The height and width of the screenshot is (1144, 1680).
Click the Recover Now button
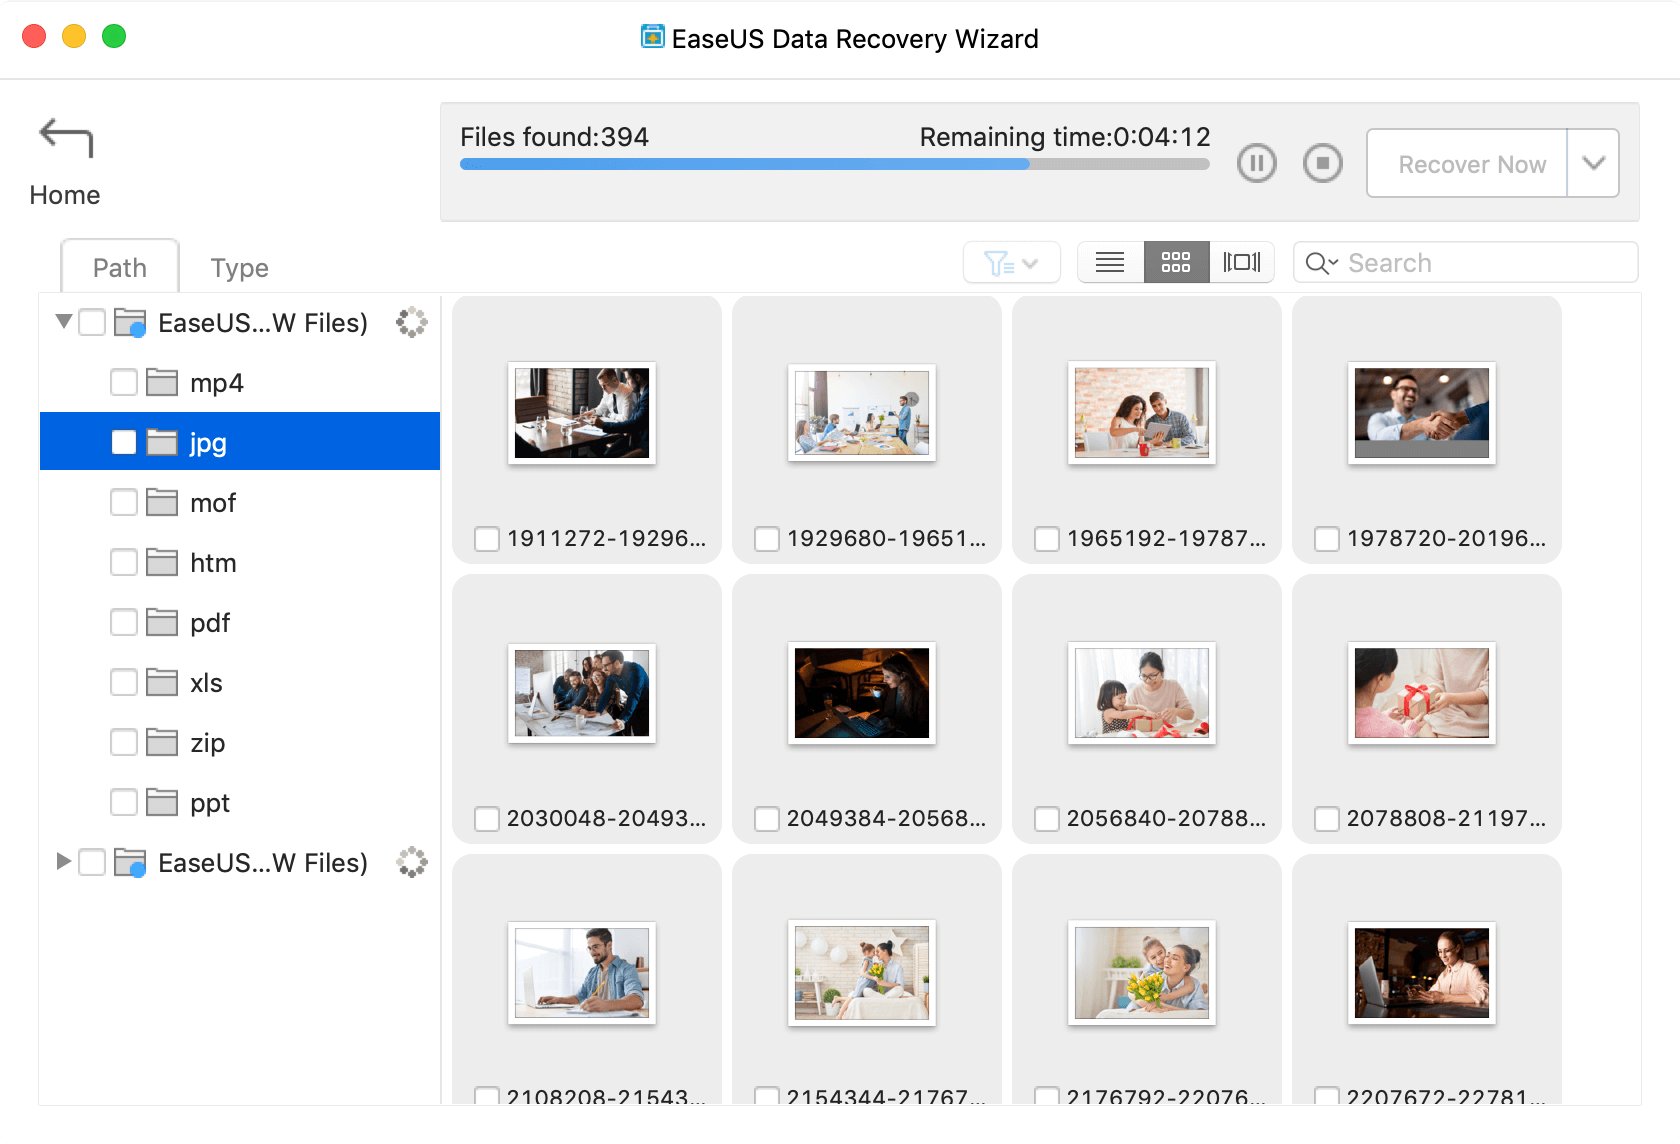[1470, 164]
